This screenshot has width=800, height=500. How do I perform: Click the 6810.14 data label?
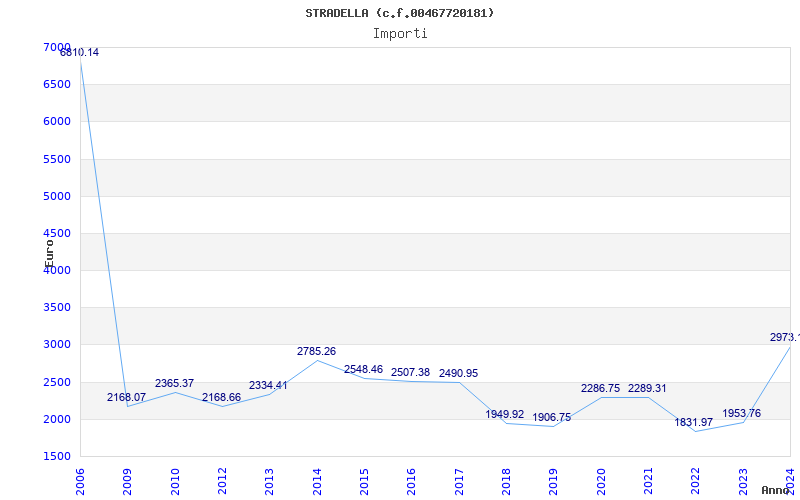(x=80, y=52)
